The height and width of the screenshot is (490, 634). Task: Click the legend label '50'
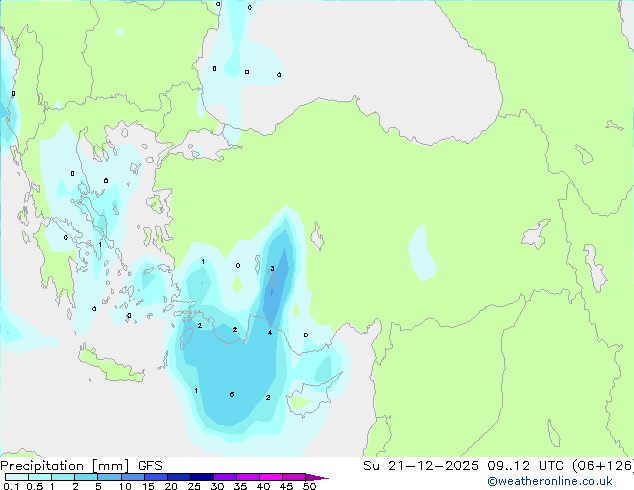(x=310, y=486)
